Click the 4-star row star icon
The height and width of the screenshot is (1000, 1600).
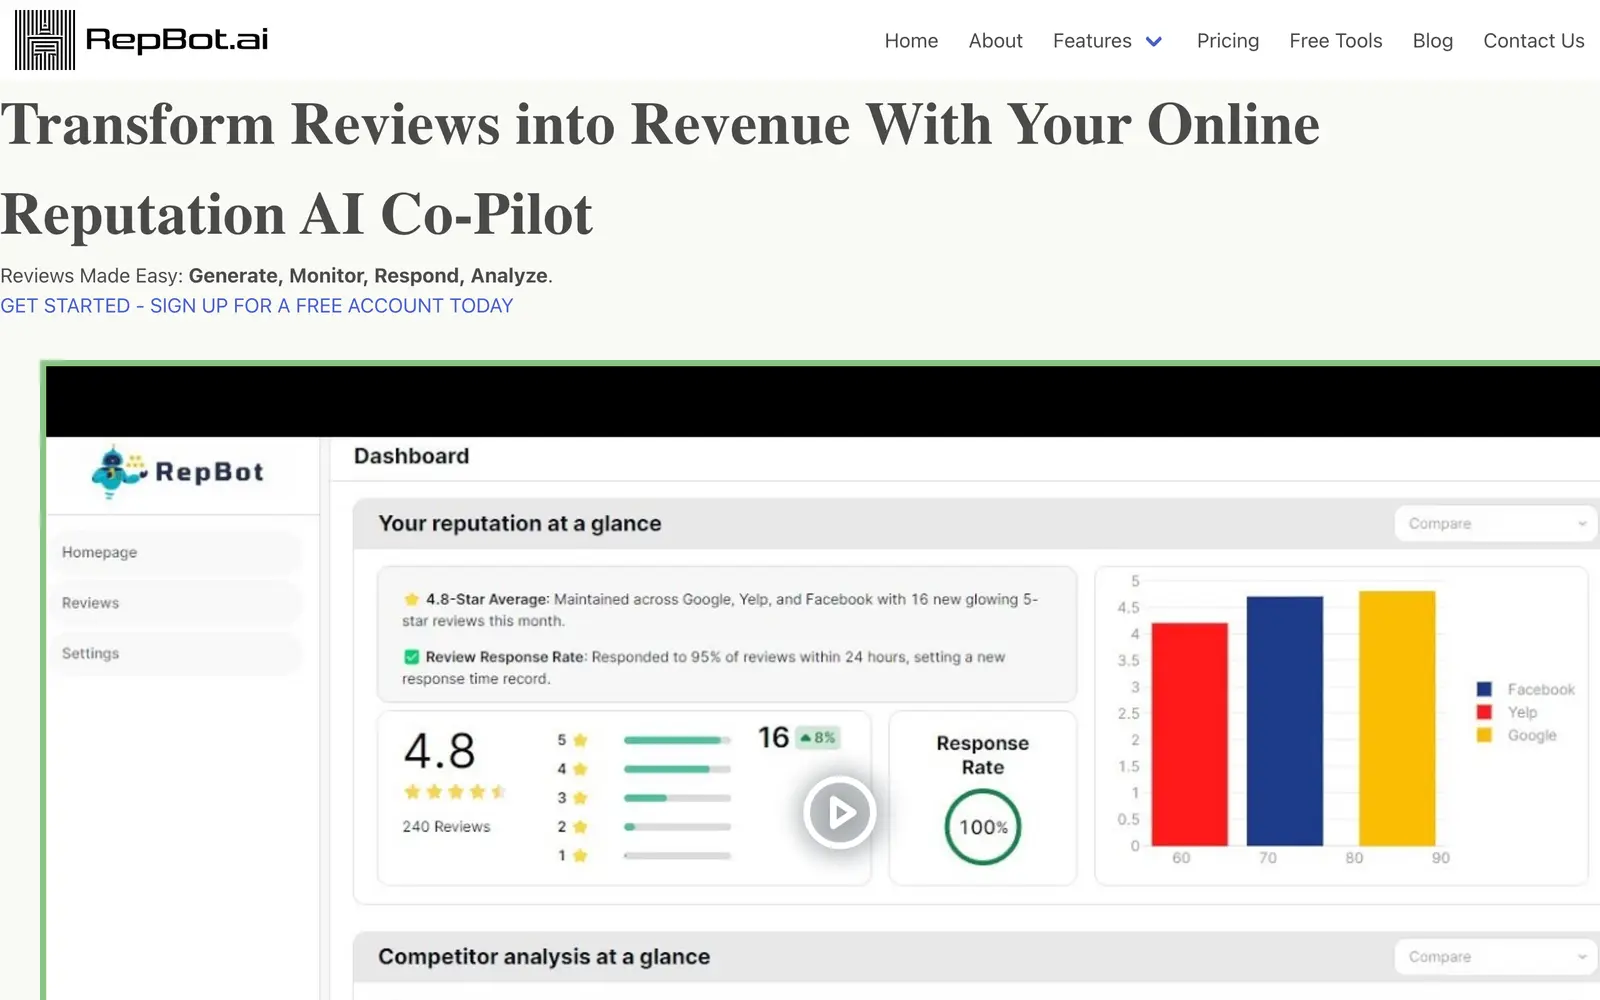click(580, 769)
